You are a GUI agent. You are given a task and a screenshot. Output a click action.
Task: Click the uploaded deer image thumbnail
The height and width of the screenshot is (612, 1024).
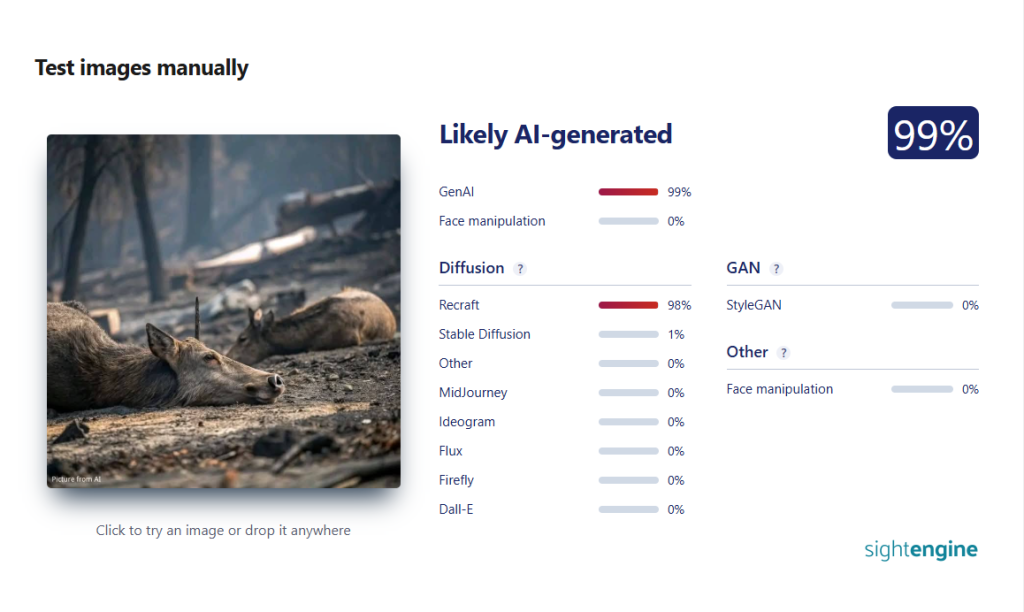pos(223,311)
